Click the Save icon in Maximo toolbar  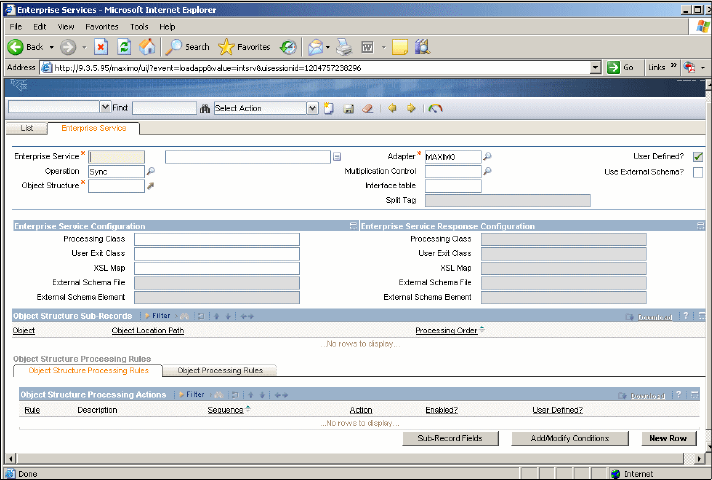[348, 108]
